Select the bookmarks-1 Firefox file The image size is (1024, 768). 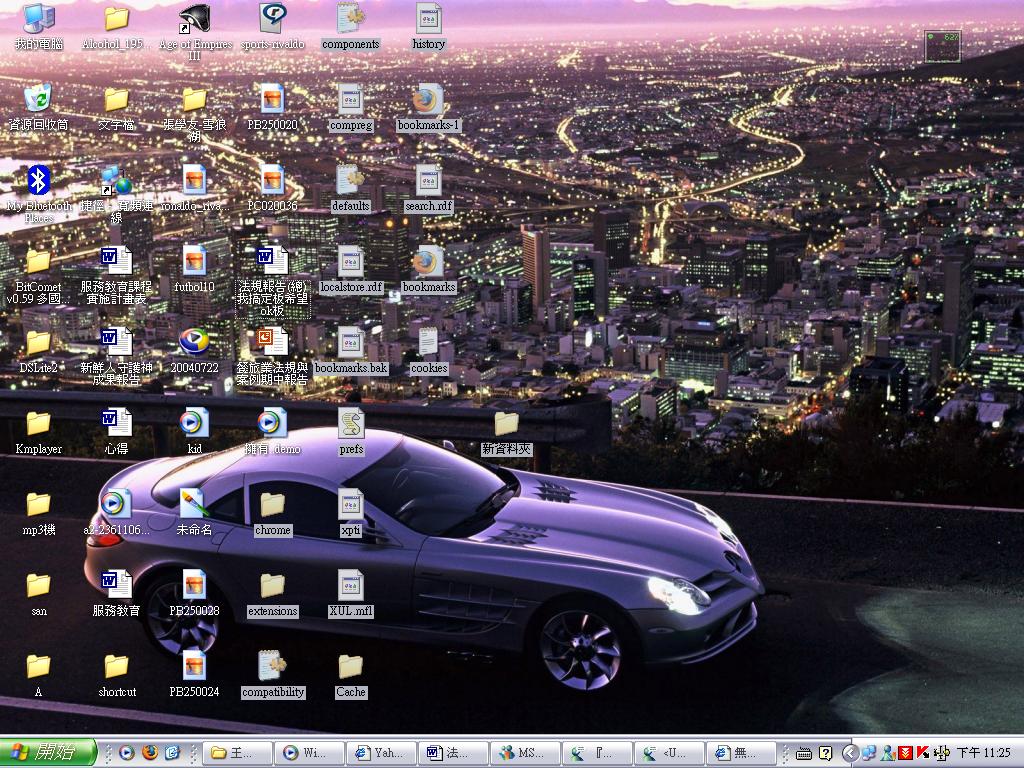[428, 102]
